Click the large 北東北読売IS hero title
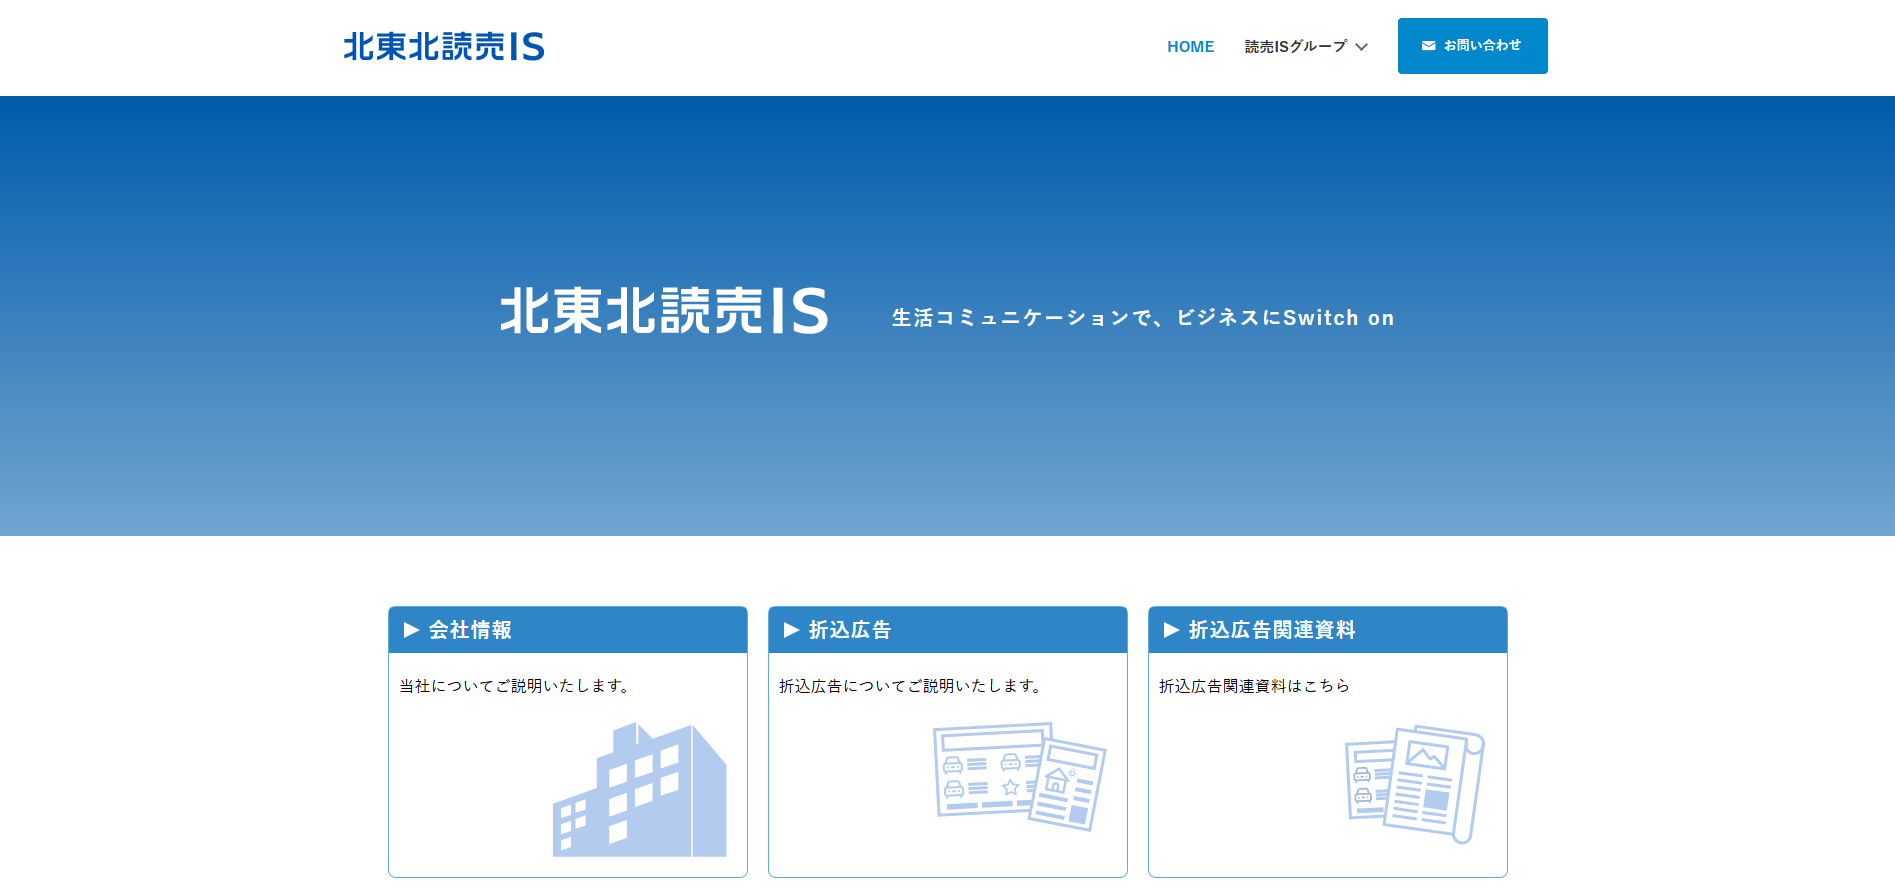1895x885 pixels. point(665,311)
